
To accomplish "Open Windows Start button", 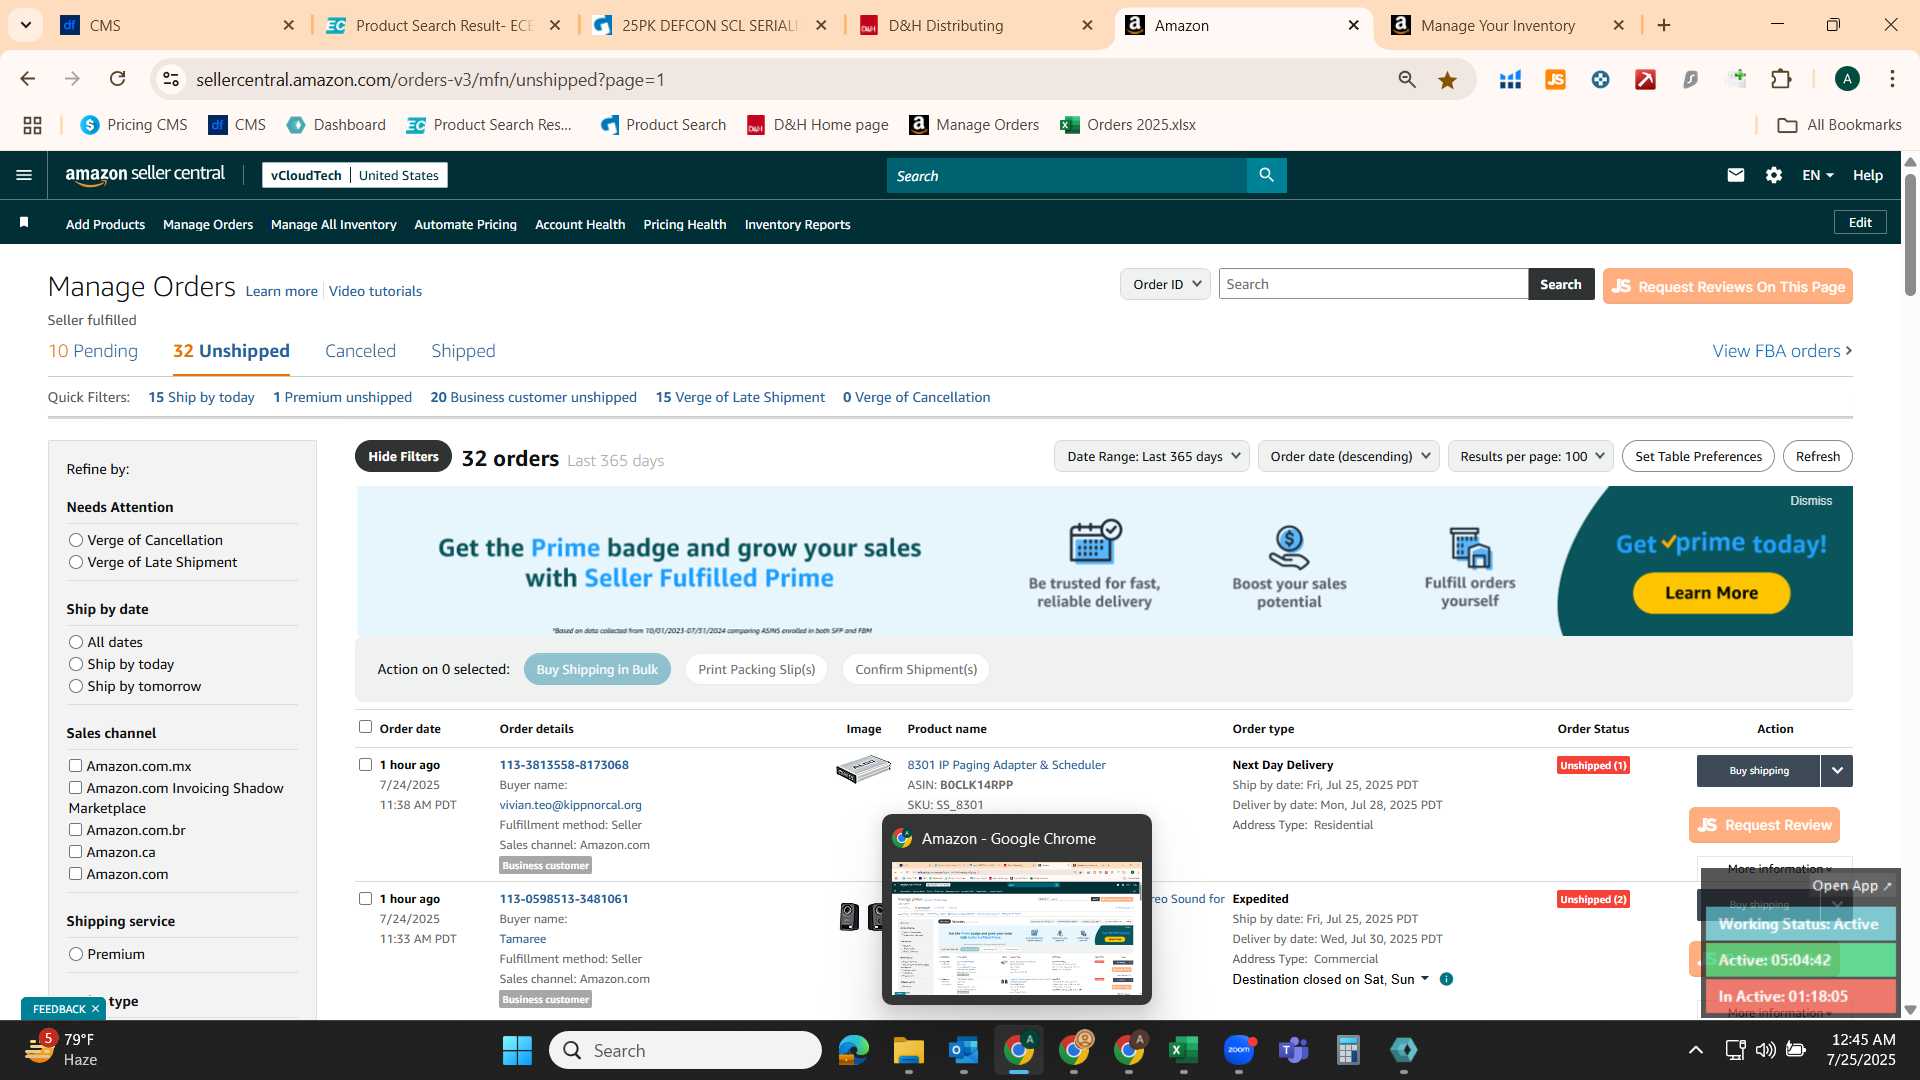I will (517, 1050).
